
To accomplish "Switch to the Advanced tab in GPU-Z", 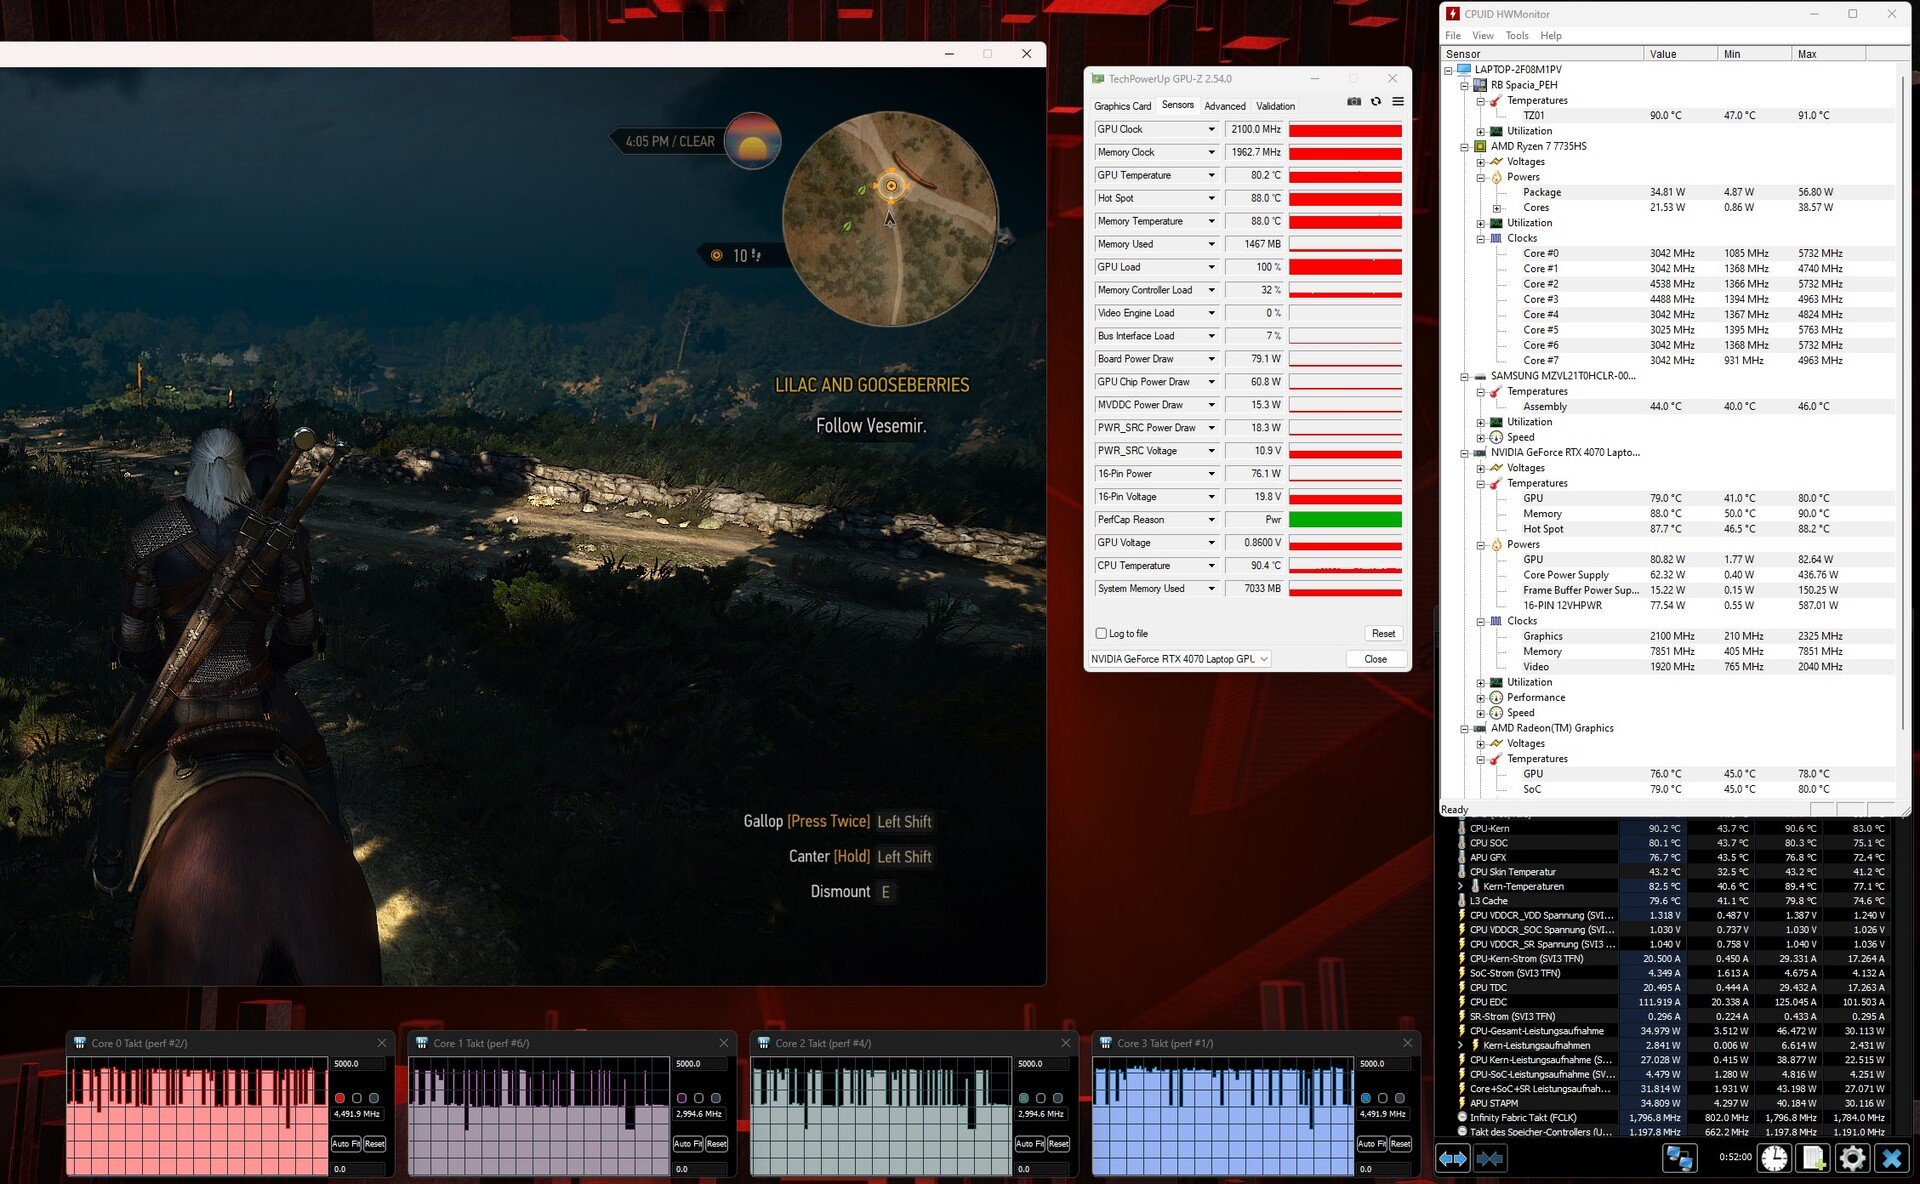I will click(1225, 106).
